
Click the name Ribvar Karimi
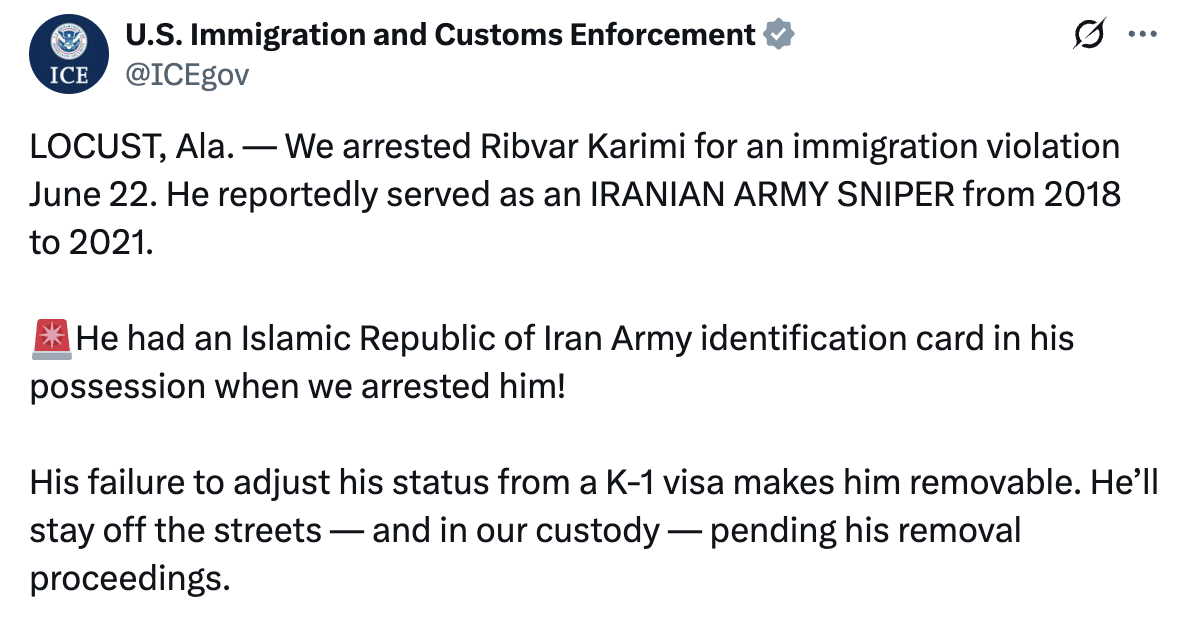coord(582,147)
